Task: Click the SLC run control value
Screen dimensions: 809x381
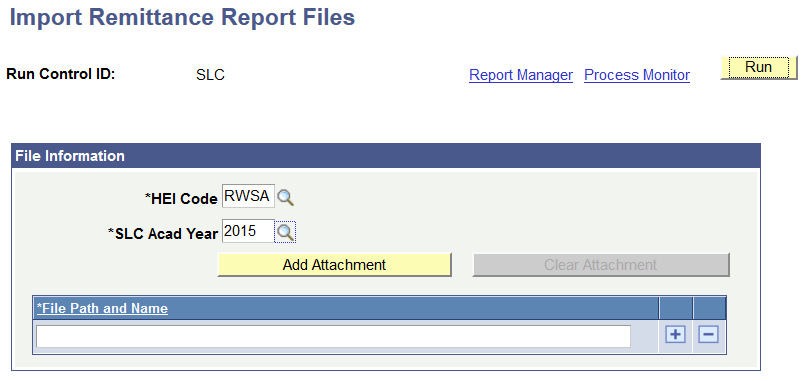Action: (x=211, y=75)
